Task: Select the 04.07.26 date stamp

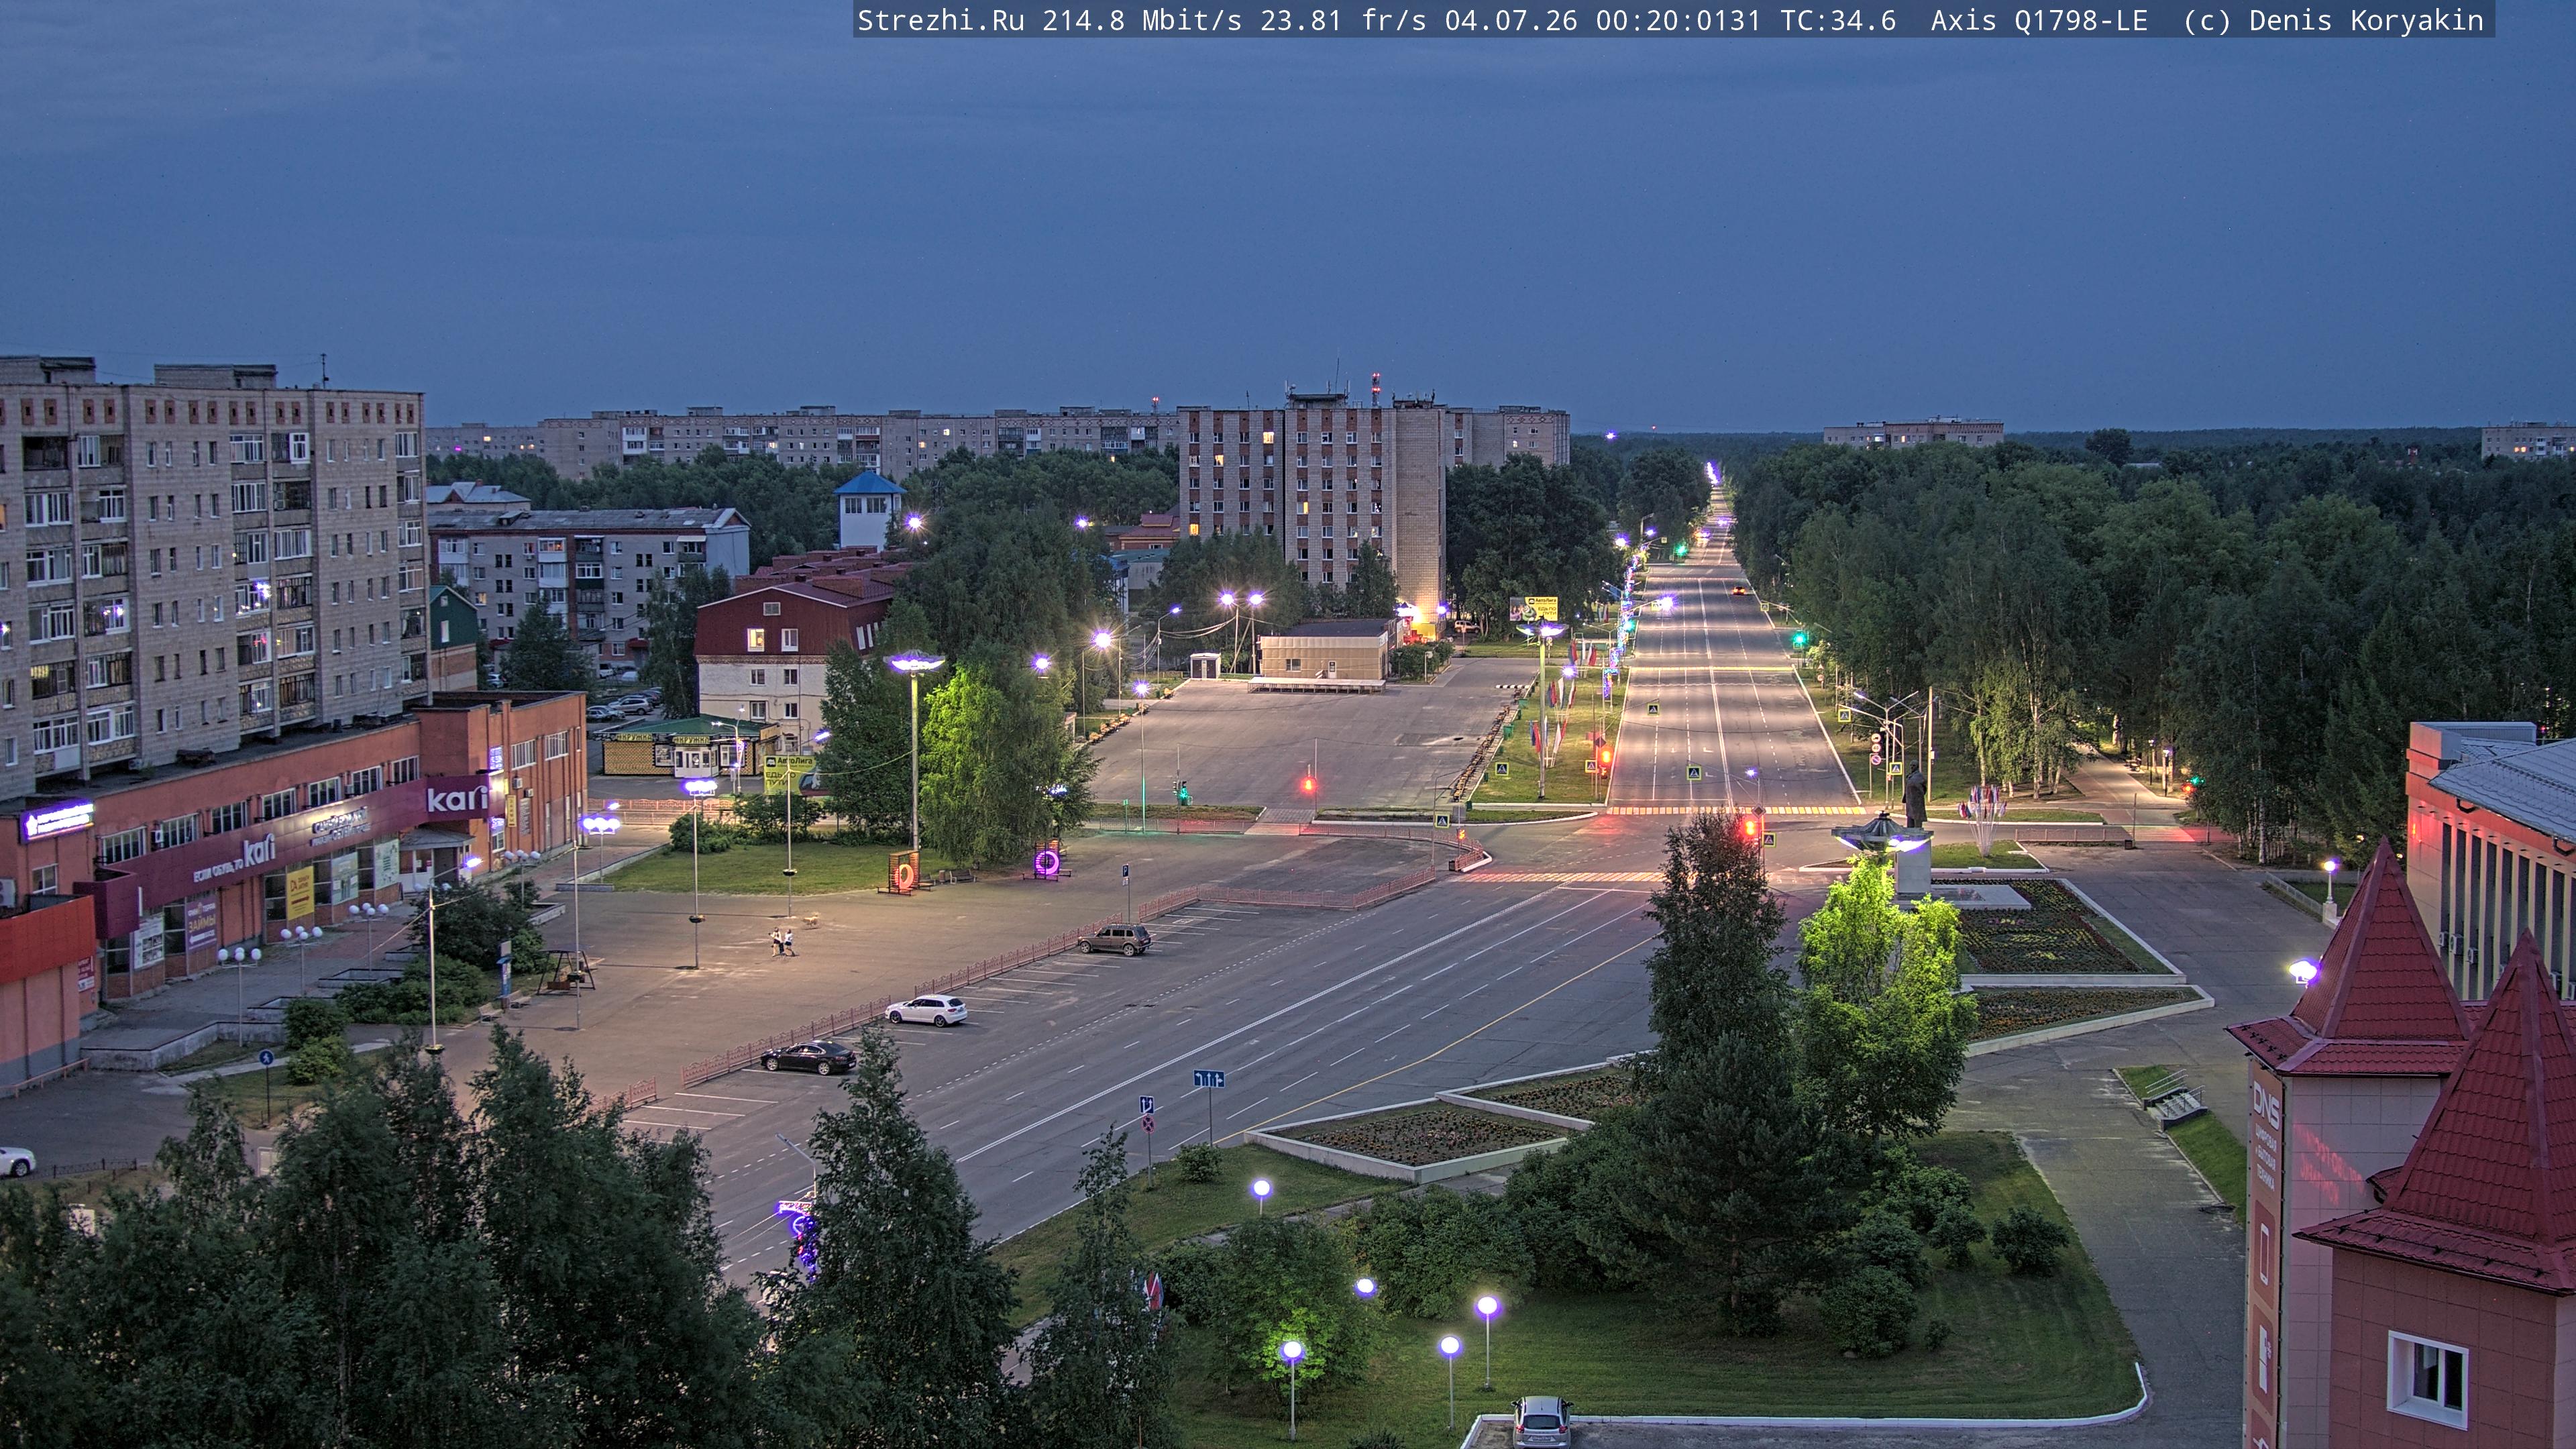Action: point(1511,21)
